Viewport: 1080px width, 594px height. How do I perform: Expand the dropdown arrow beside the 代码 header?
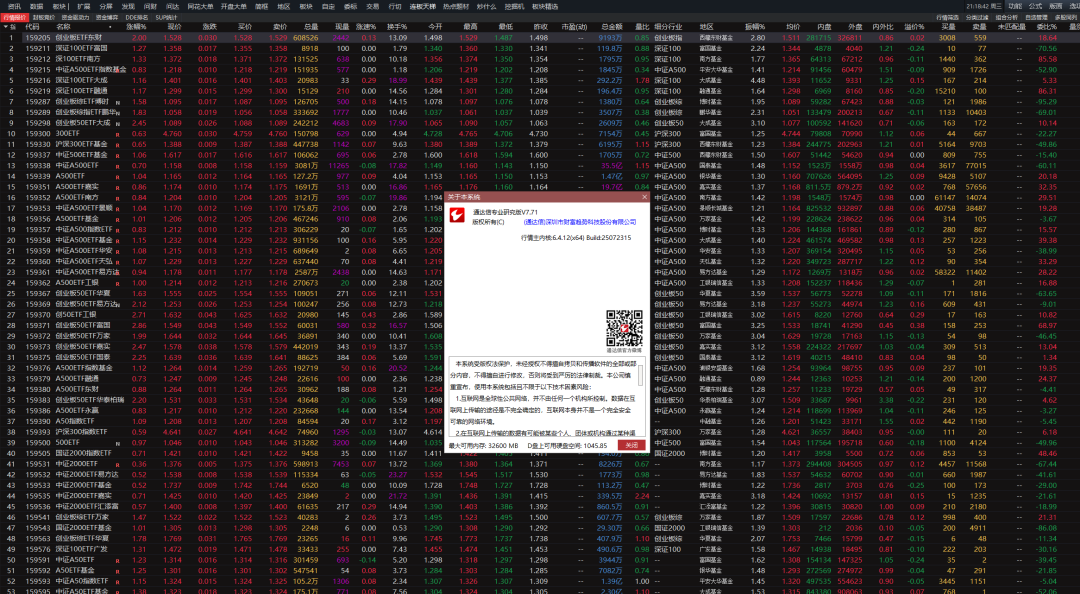[10, 27]
